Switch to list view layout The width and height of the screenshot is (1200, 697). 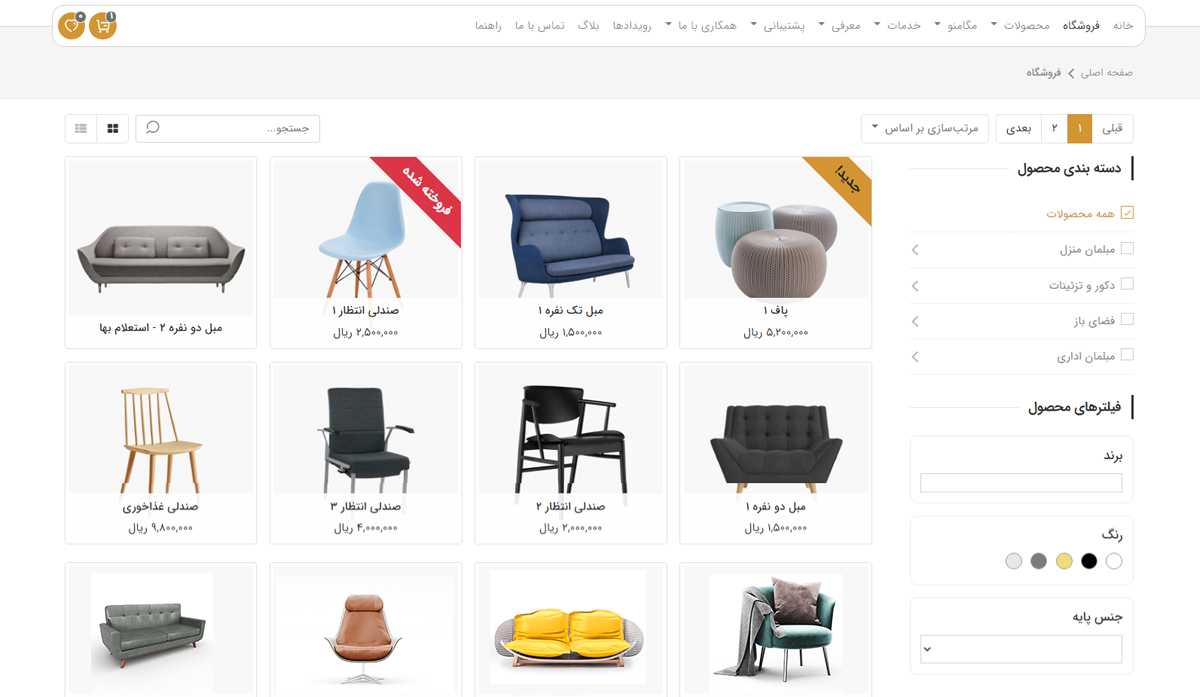81,129
